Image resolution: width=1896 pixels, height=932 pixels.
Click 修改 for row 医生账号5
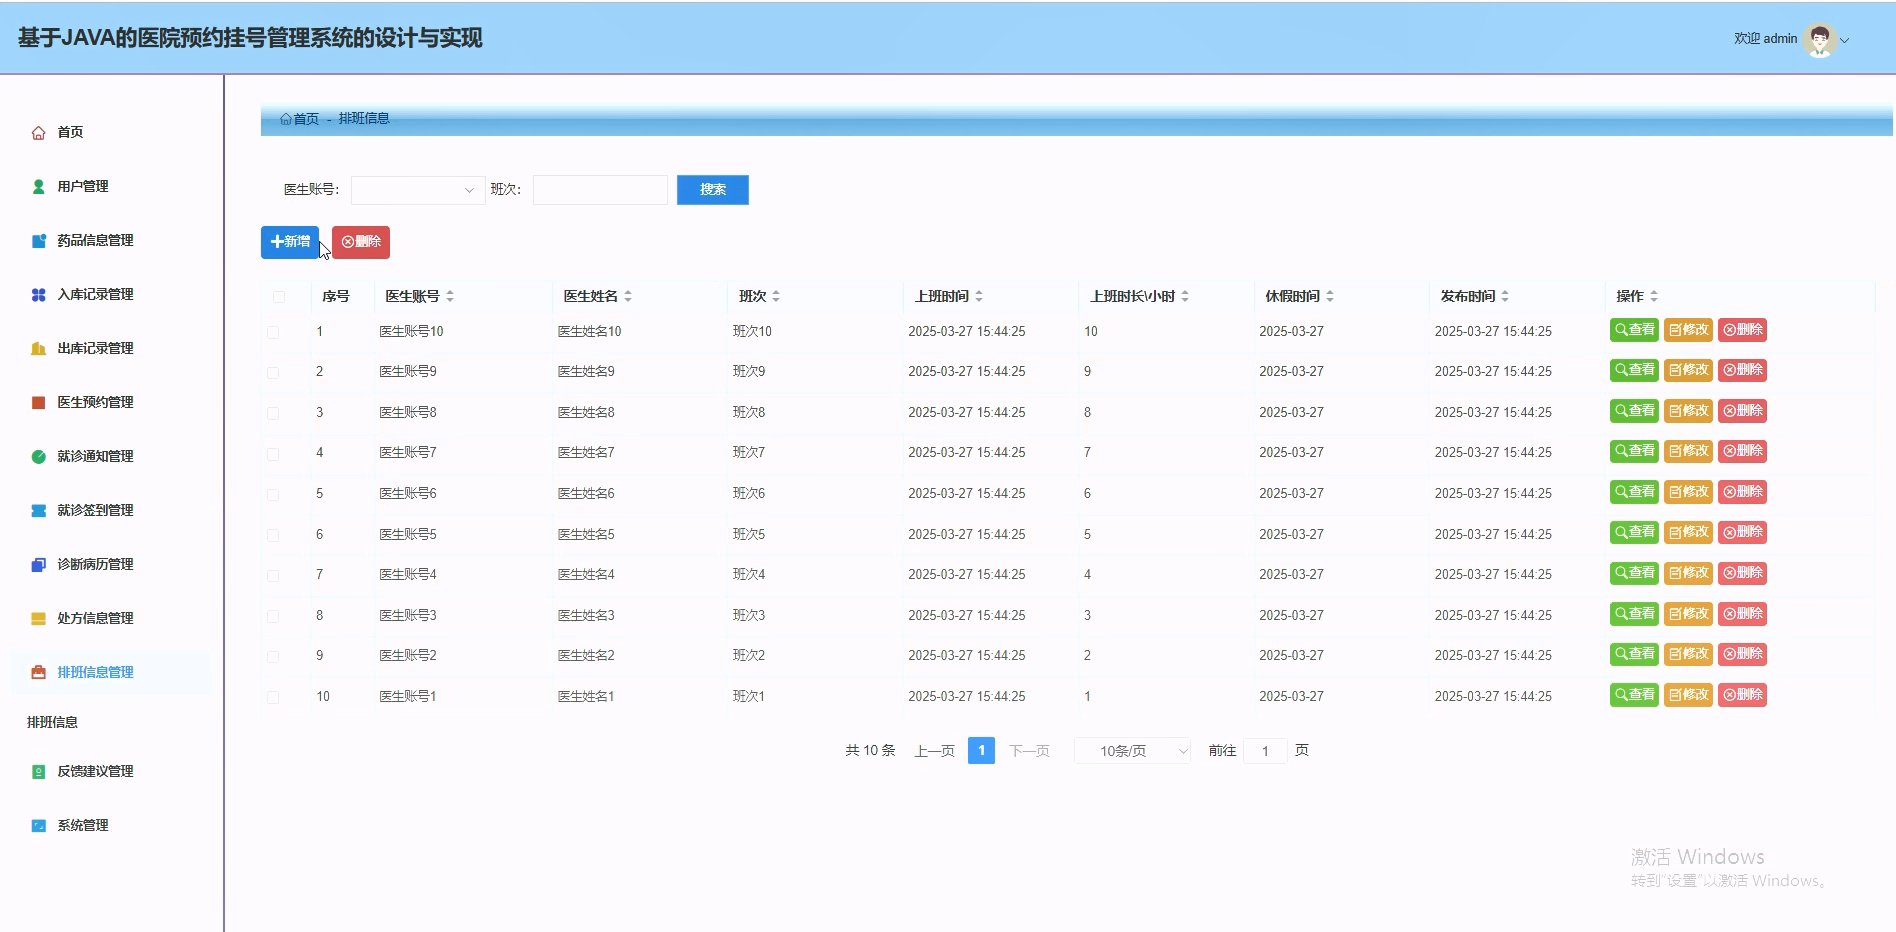pyautogui.click(x=1689, y=532)
